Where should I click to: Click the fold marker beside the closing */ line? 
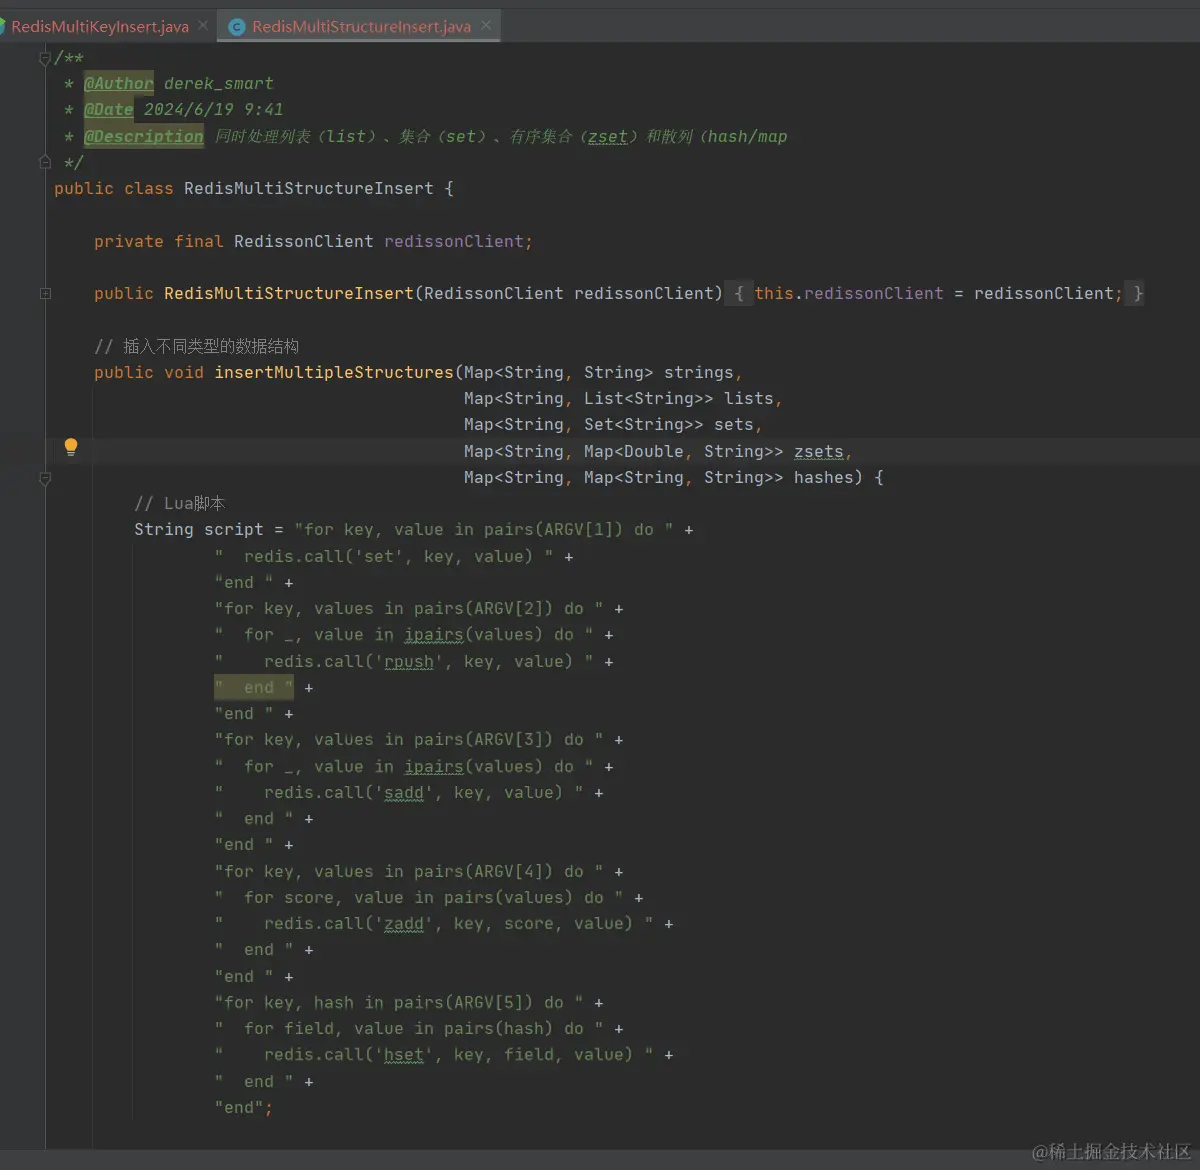click(x=45, y=162)
